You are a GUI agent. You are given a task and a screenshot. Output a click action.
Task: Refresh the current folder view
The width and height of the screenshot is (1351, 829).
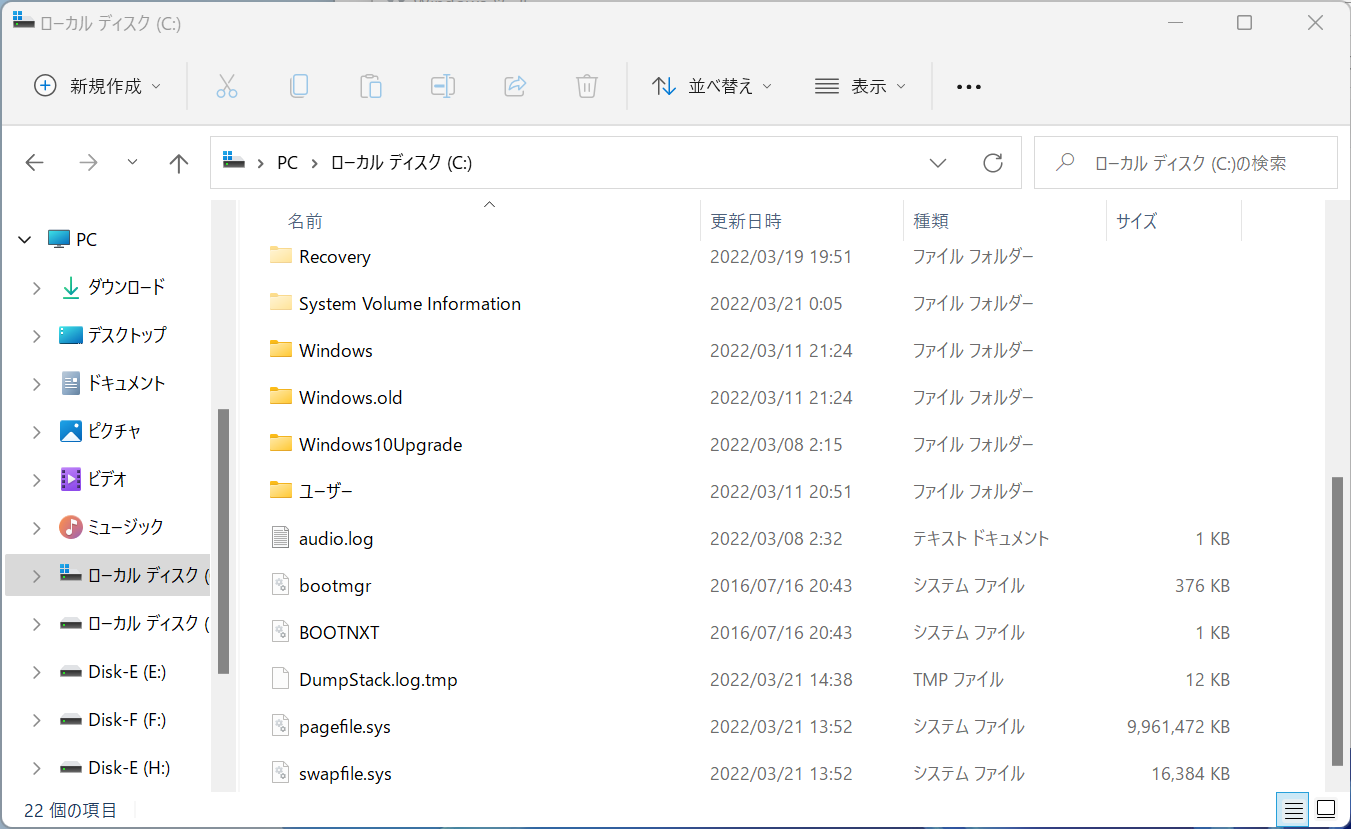point(993,163)
